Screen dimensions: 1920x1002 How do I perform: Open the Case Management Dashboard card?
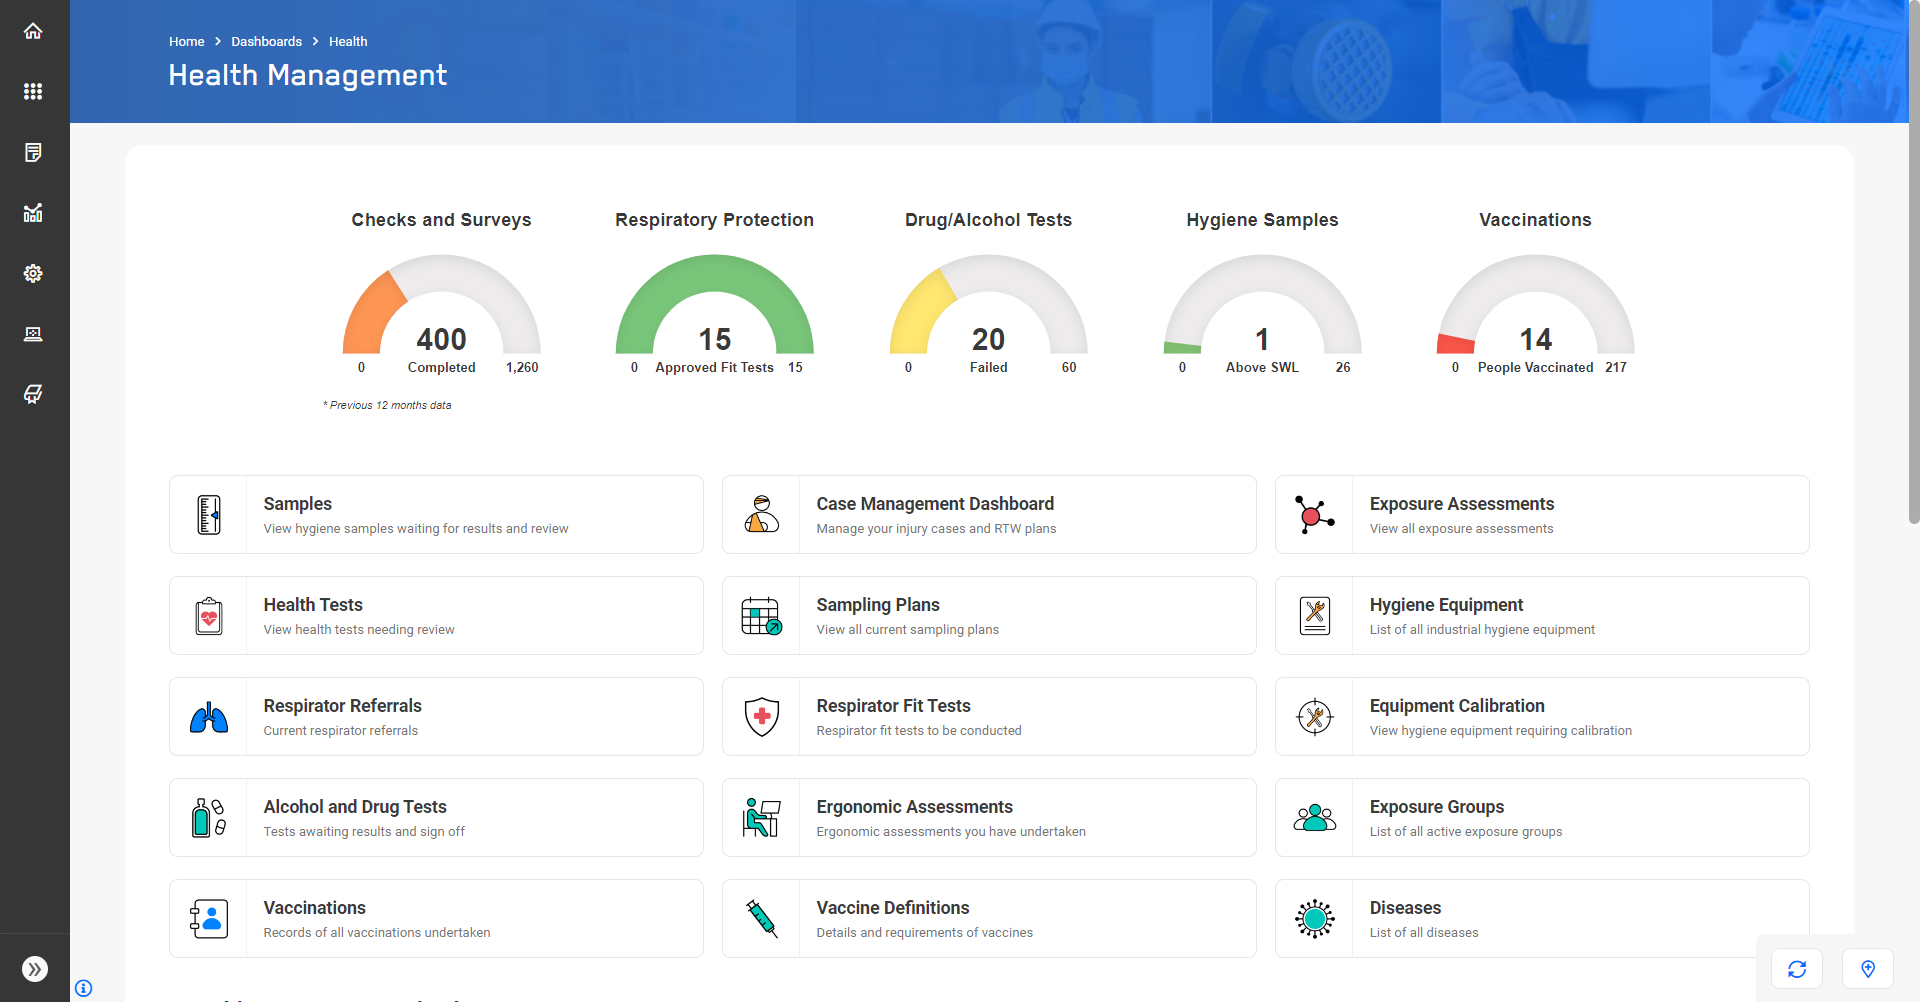coord(988,514)
